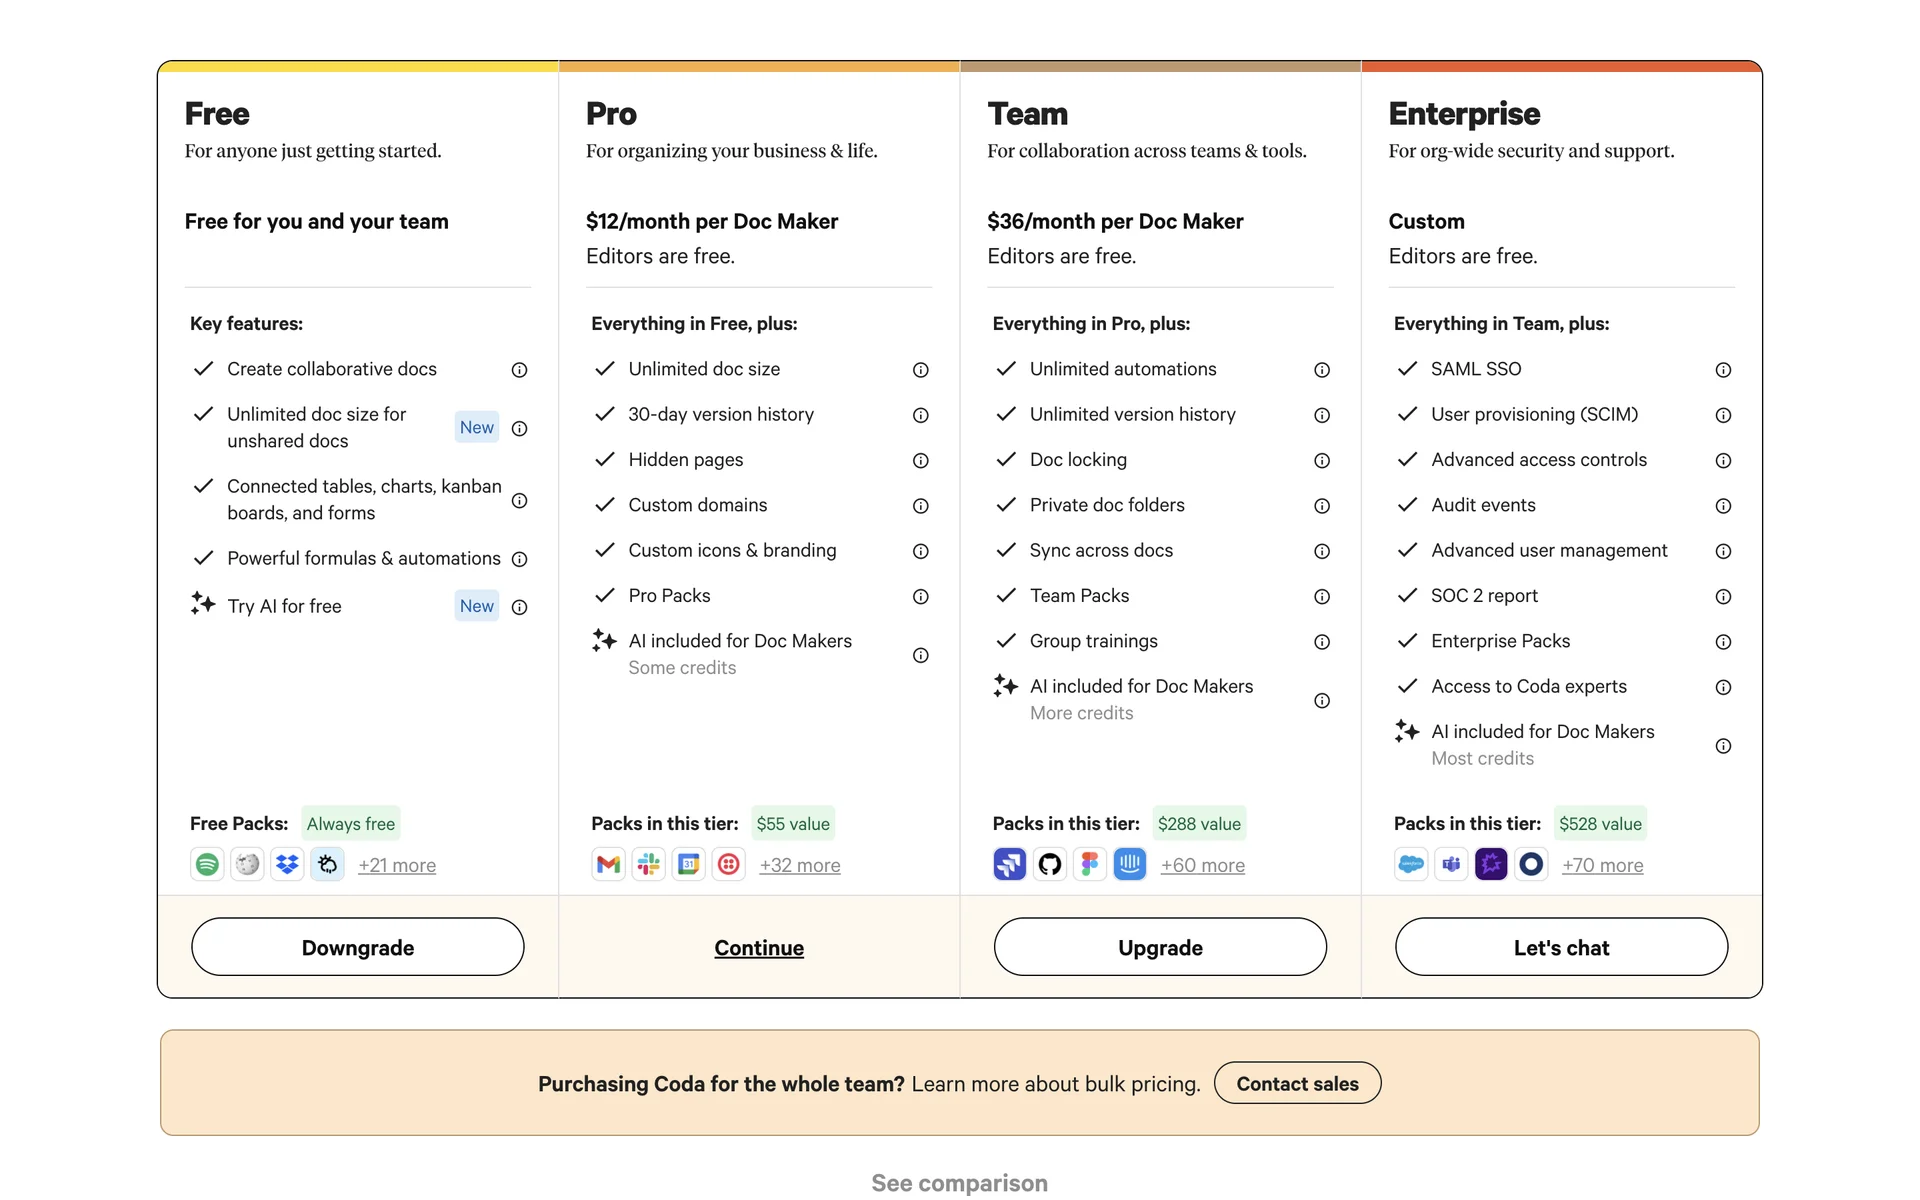Click the Google Calendar pack icon
The height and width of the screenshot is (1200, 1920).
click(x=689, y=864)
